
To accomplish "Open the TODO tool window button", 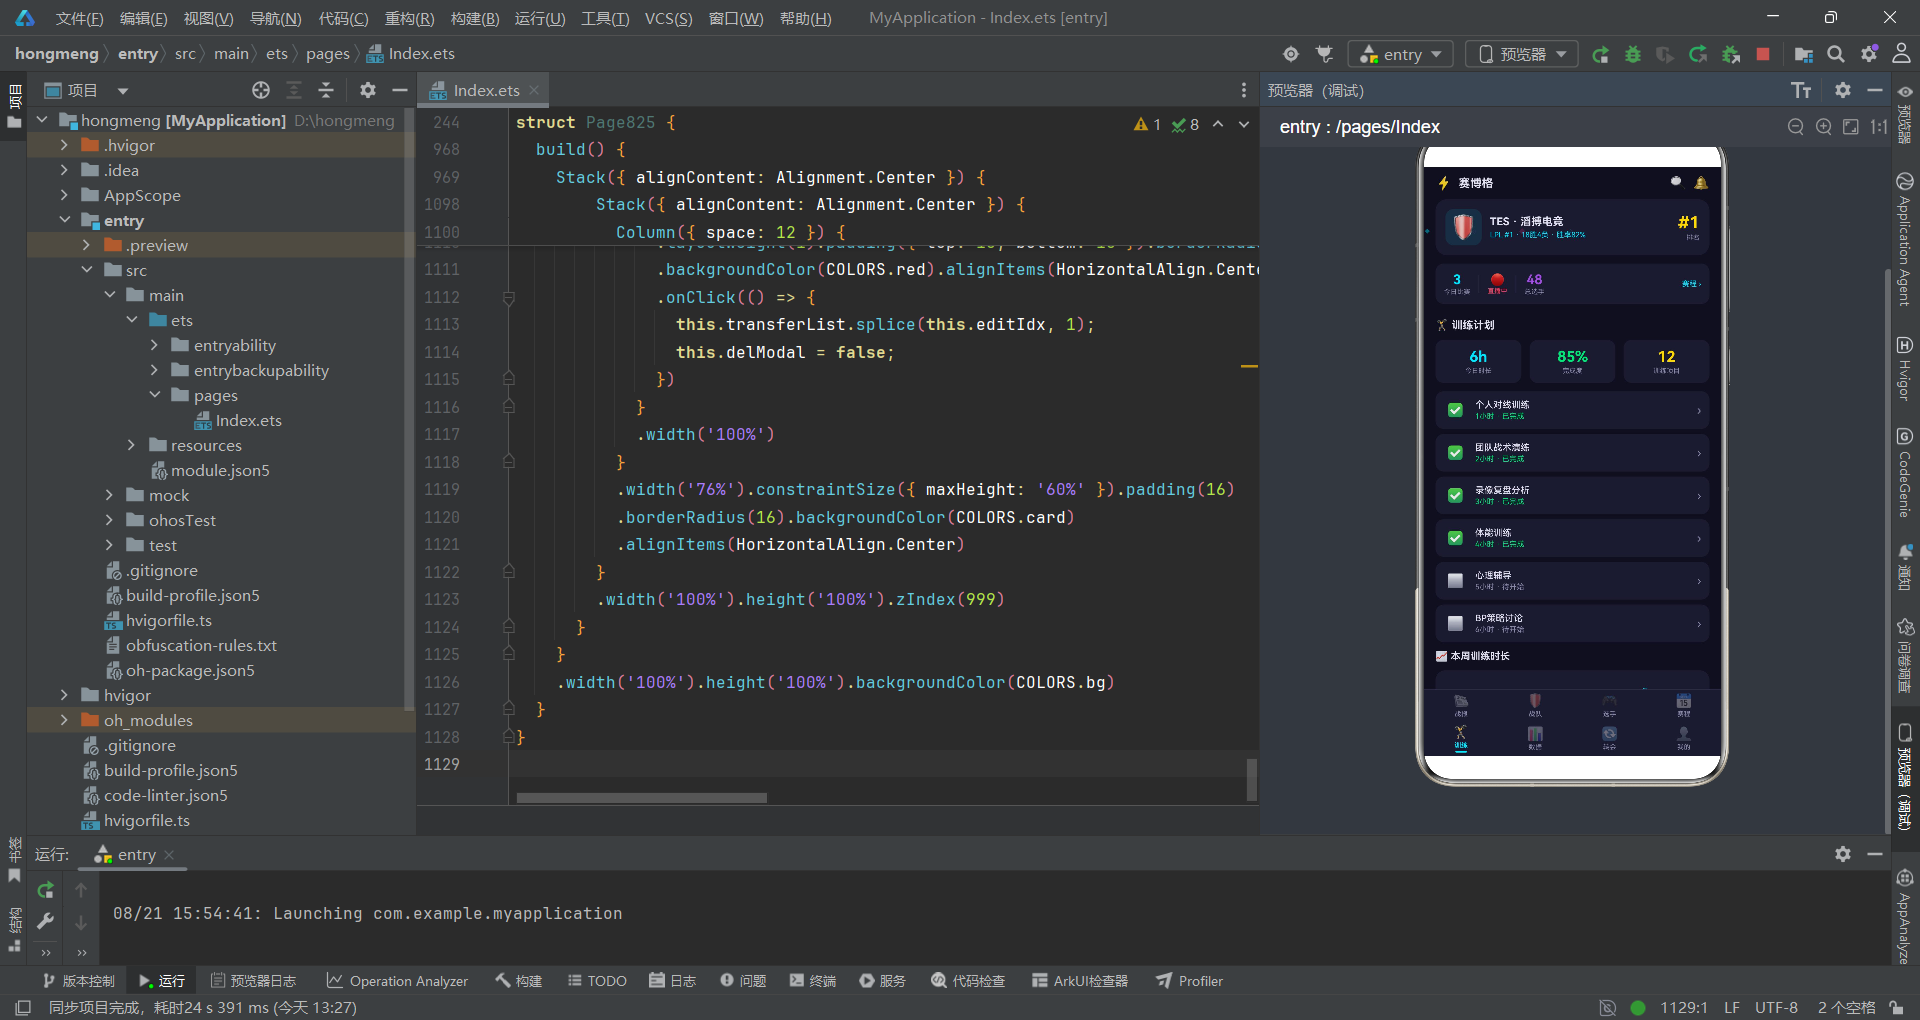I will [x=597, y=981].
